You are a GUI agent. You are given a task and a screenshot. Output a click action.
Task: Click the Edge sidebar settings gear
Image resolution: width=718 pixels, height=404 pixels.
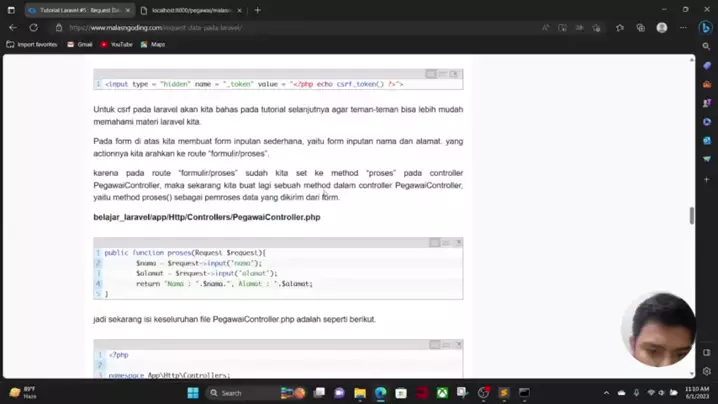[706, 371]
